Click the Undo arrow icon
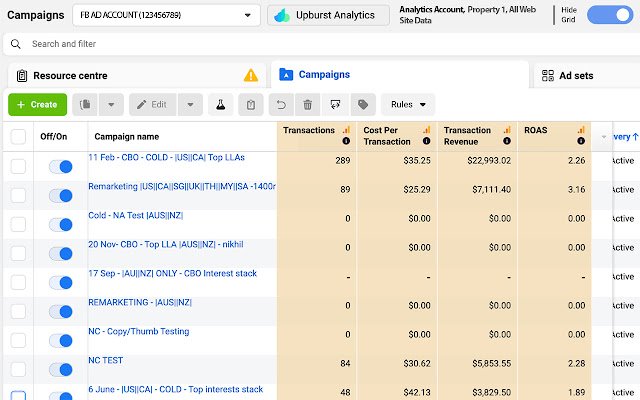Screen dimensions: 640x400 click(x=281, y=105)
